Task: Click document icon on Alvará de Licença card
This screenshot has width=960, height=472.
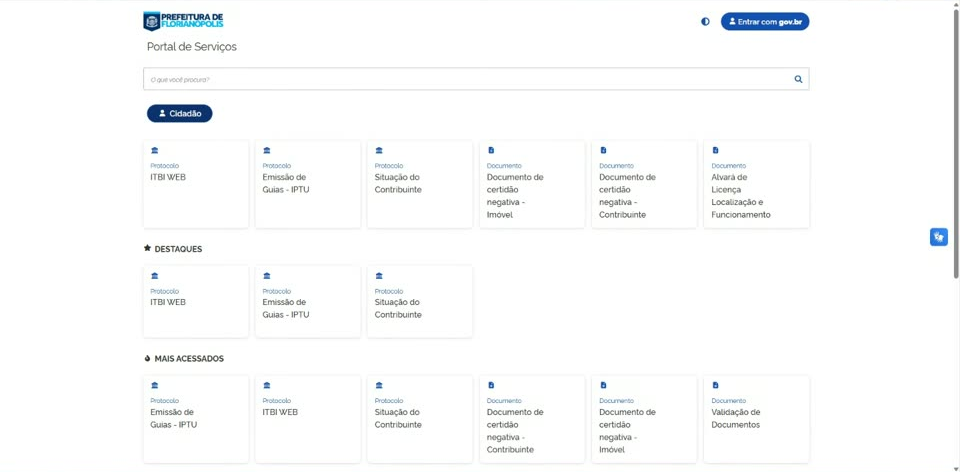Action: click(715, 150)
